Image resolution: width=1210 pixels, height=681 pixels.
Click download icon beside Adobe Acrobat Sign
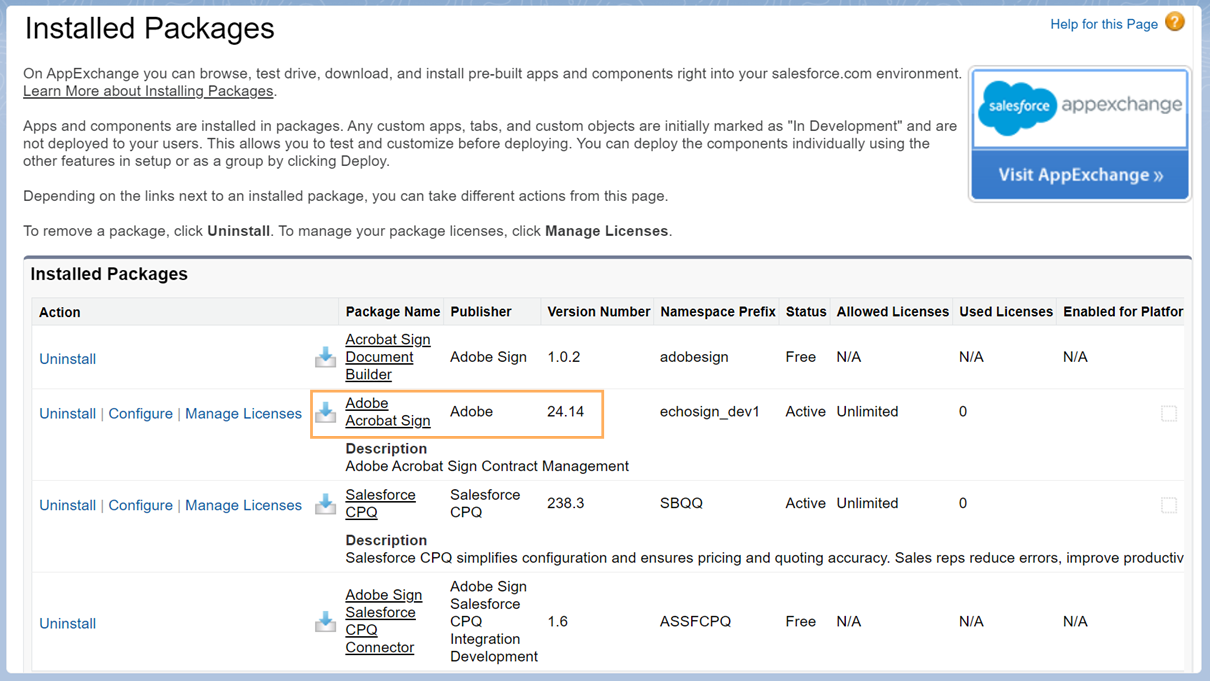point(325,411)
